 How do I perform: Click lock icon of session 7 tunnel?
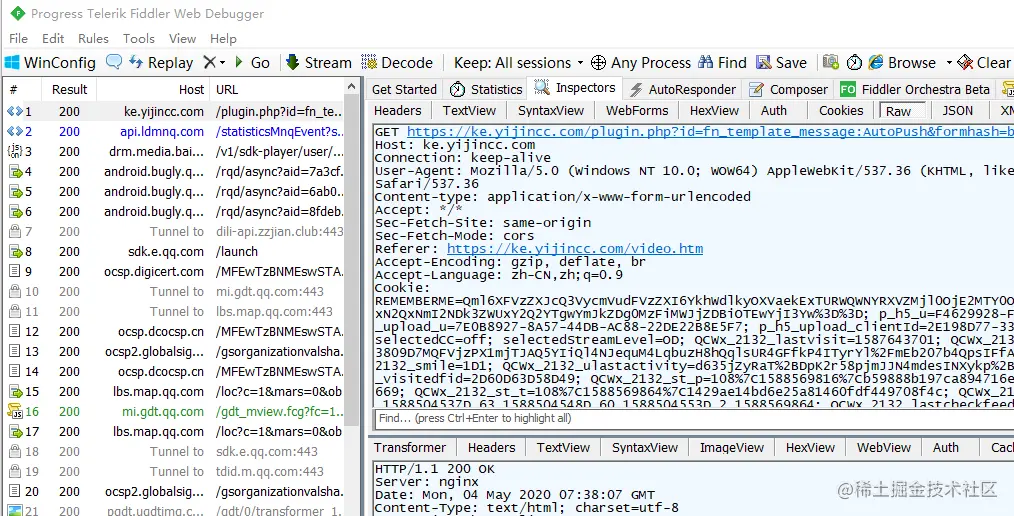click(x=14, y=231)
